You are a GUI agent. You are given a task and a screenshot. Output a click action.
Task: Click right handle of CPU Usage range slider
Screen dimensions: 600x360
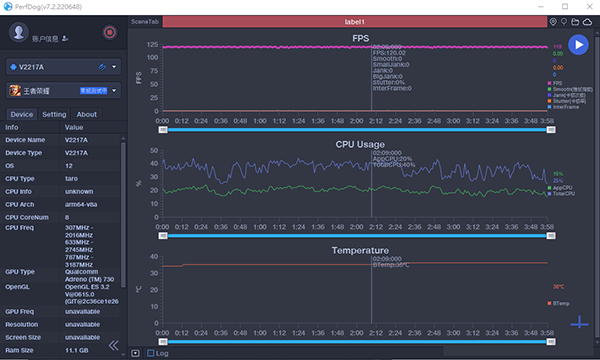click(551, 236)
